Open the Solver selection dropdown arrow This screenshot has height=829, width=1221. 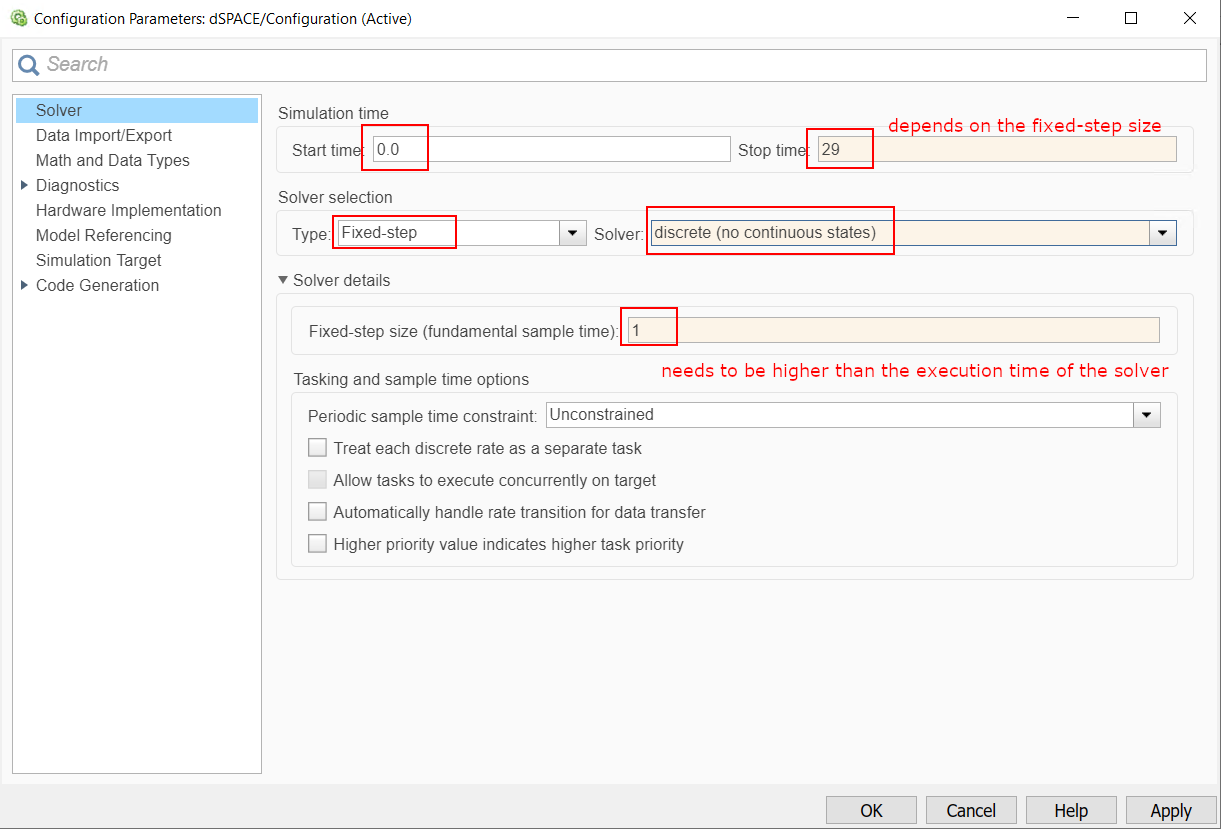point(1162,233)
